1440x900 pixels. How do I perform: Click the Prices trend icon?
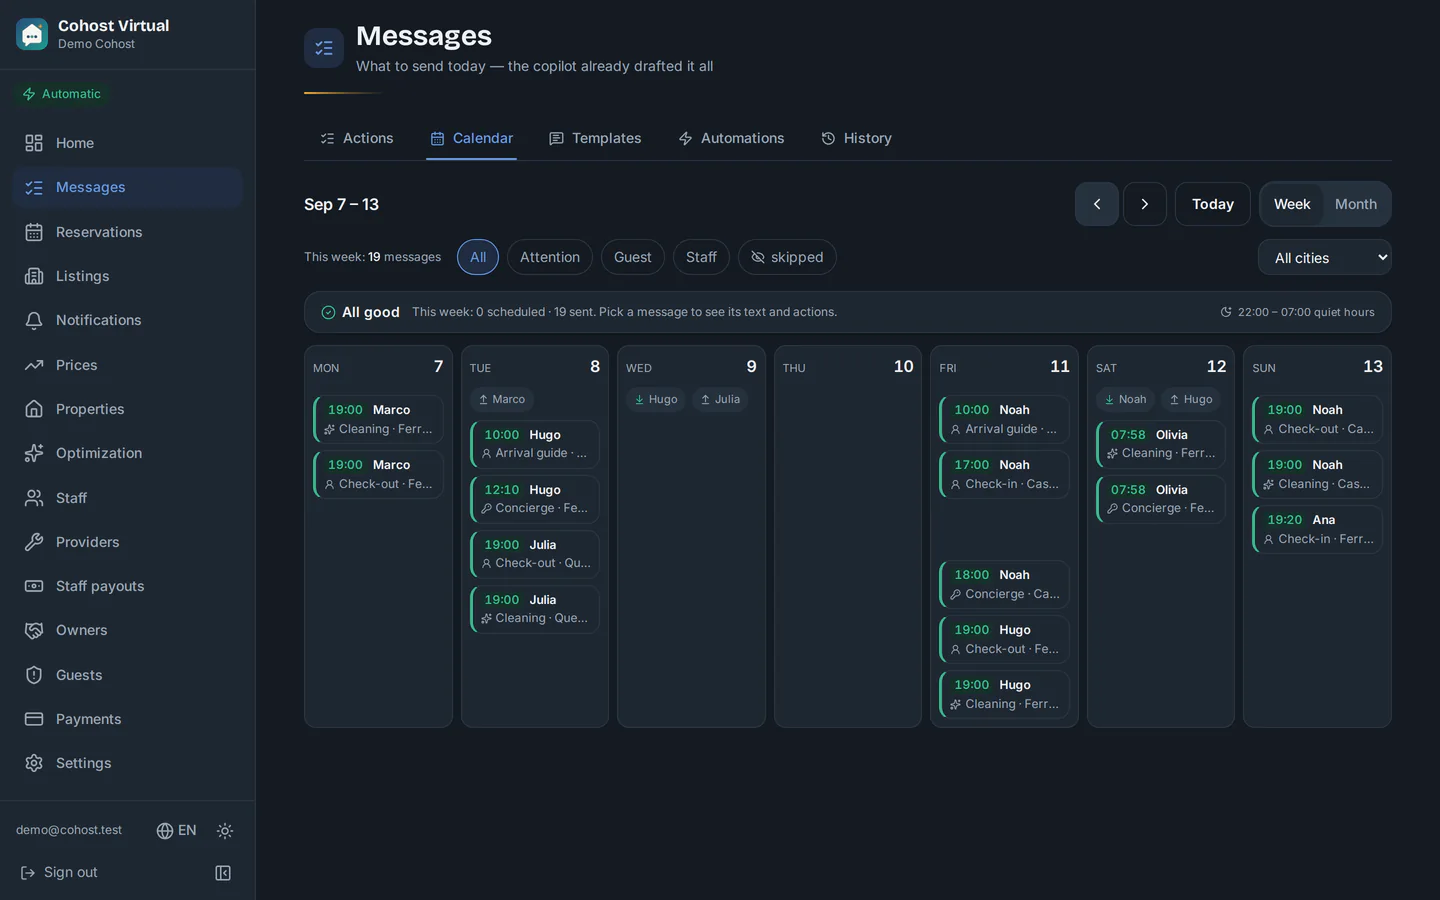click(34, 365)
